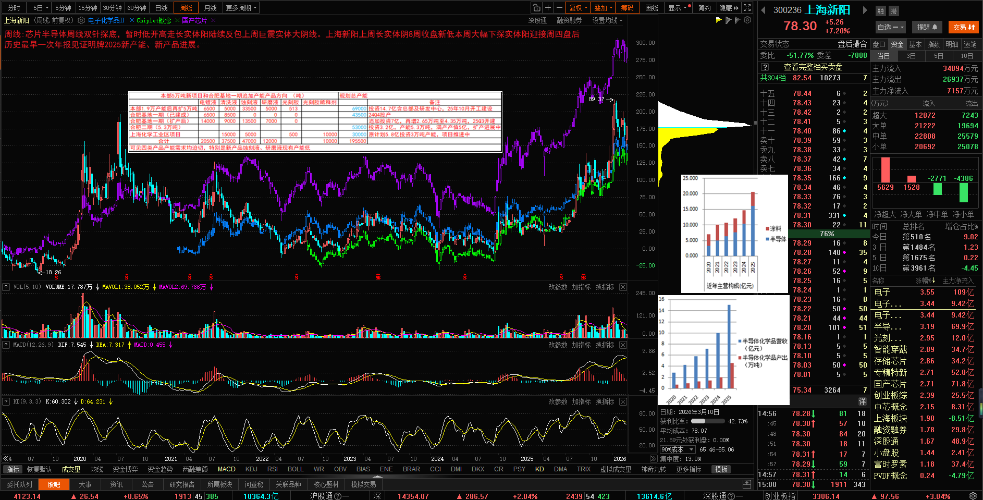Open settings gear beside 上海新阳 chart title
Image resolution: width=983 pixels, height=500 pixels.
pyautogui.click(x=81, y=20)
